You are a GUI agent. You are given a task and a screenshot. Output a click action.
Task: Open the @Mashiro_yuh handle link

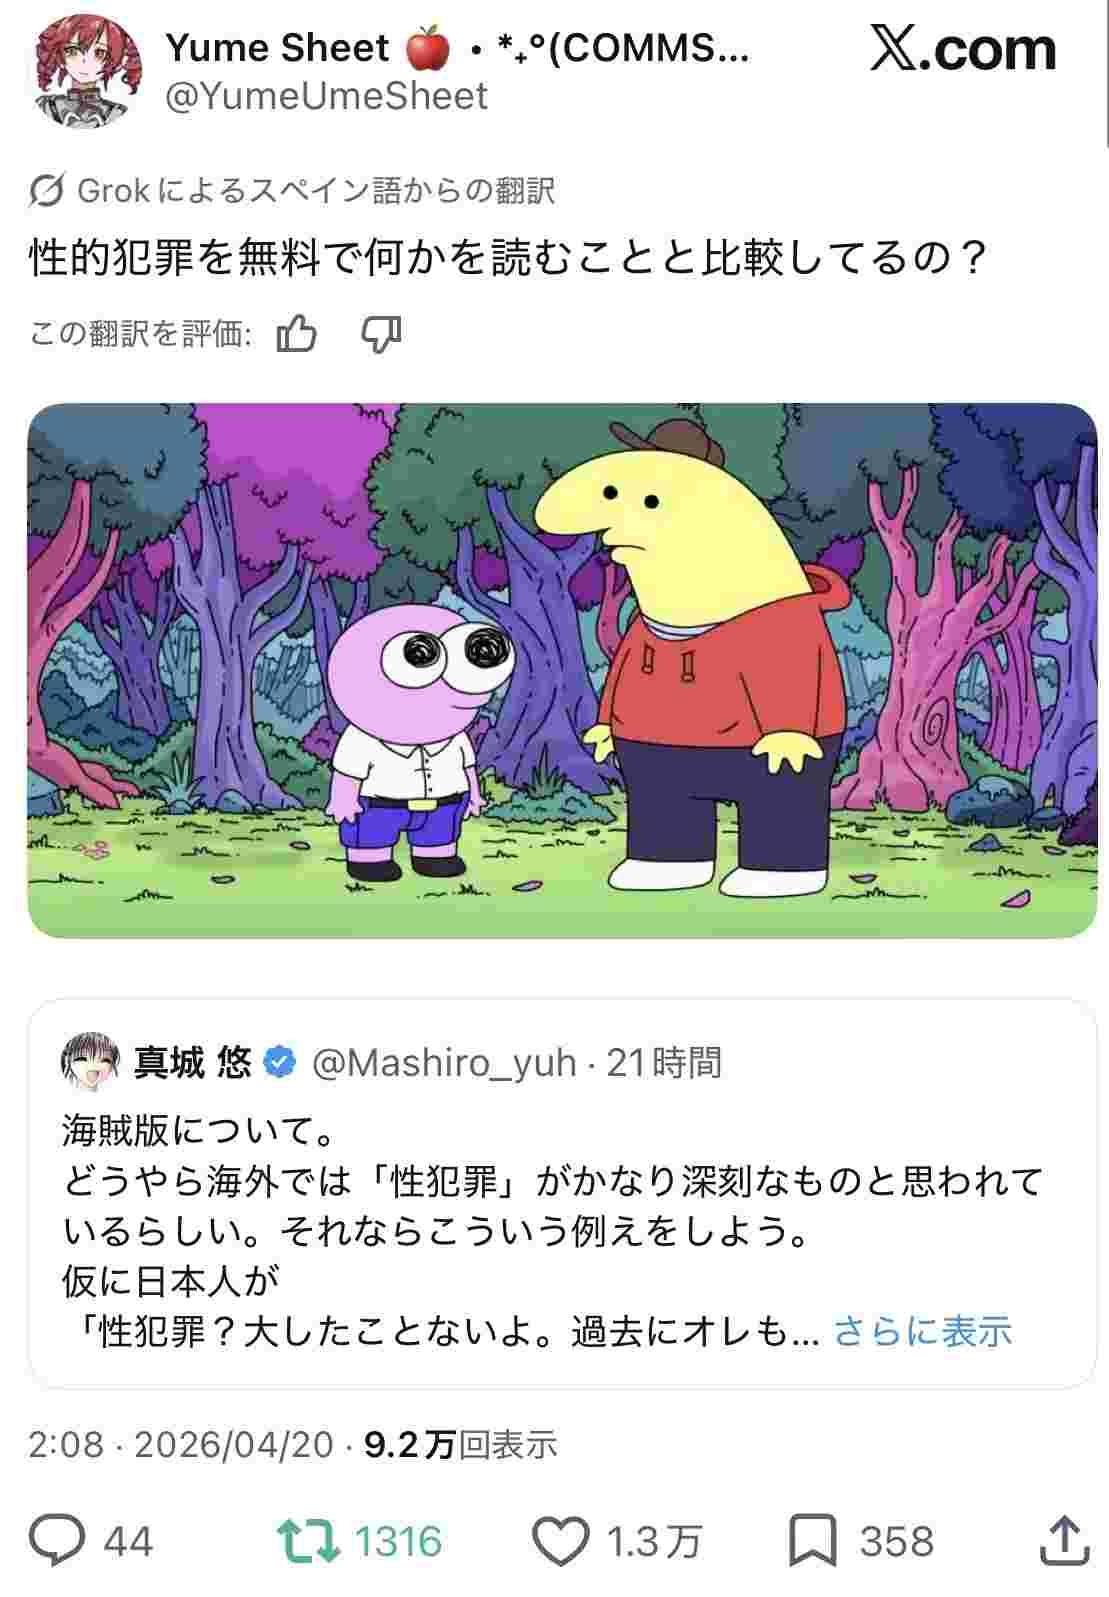tap(445, 1062)
